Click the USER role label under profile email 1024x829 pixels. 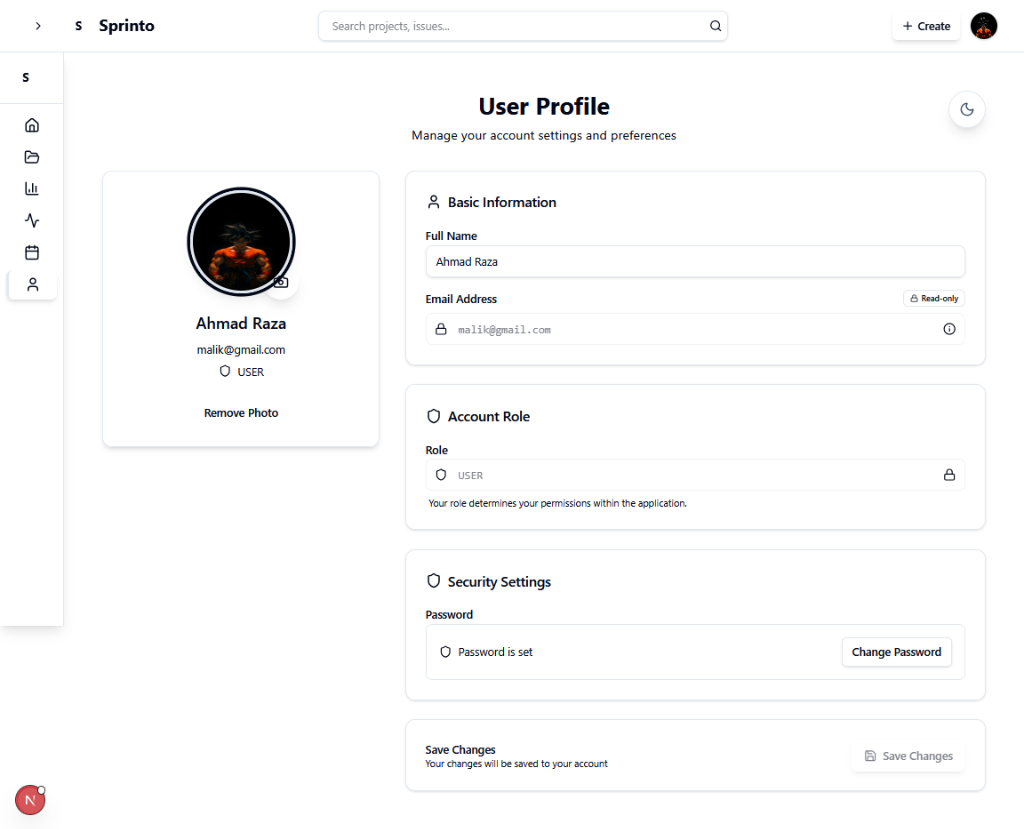click(250, 372)
